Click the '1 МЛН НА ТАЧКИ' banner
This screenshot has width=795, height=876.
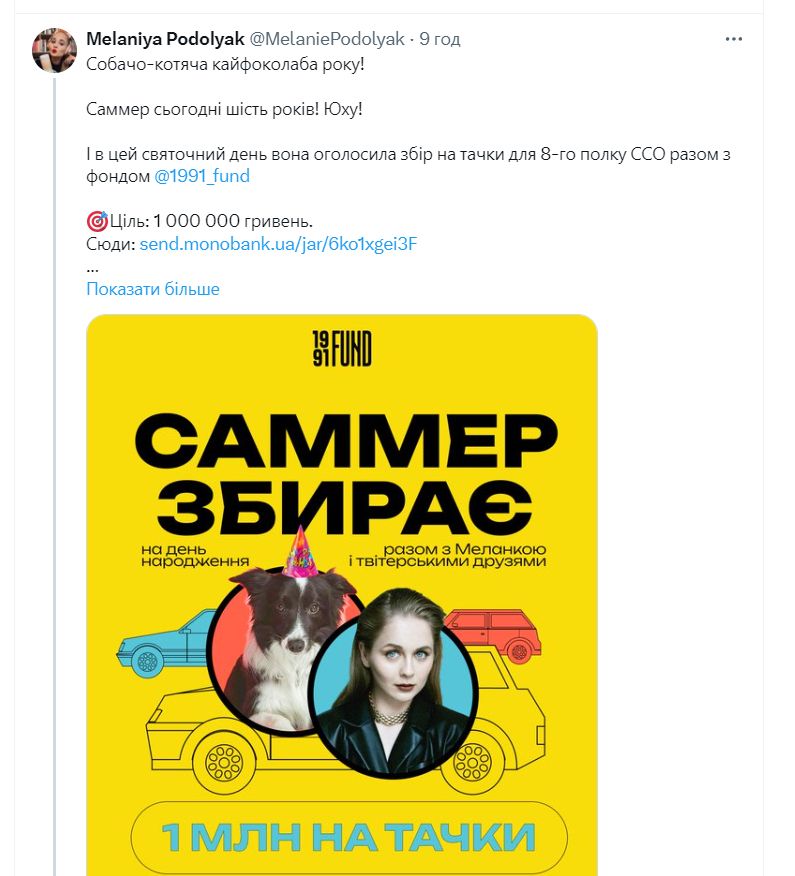point(349,836)
